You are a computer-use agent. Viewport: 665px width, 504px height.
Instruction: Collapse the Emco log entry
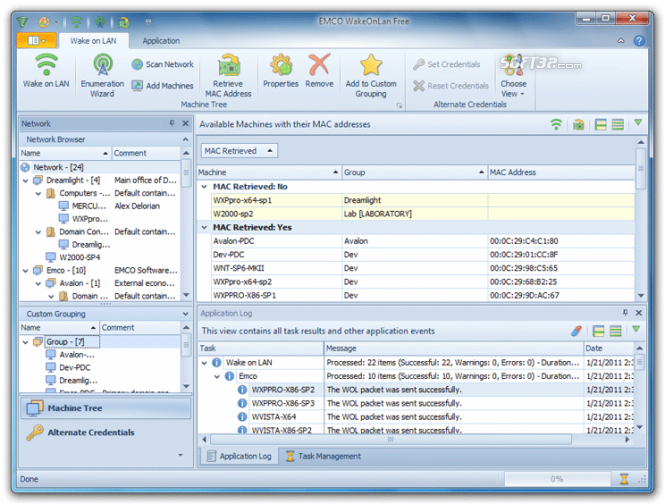(x=217, y=376)
